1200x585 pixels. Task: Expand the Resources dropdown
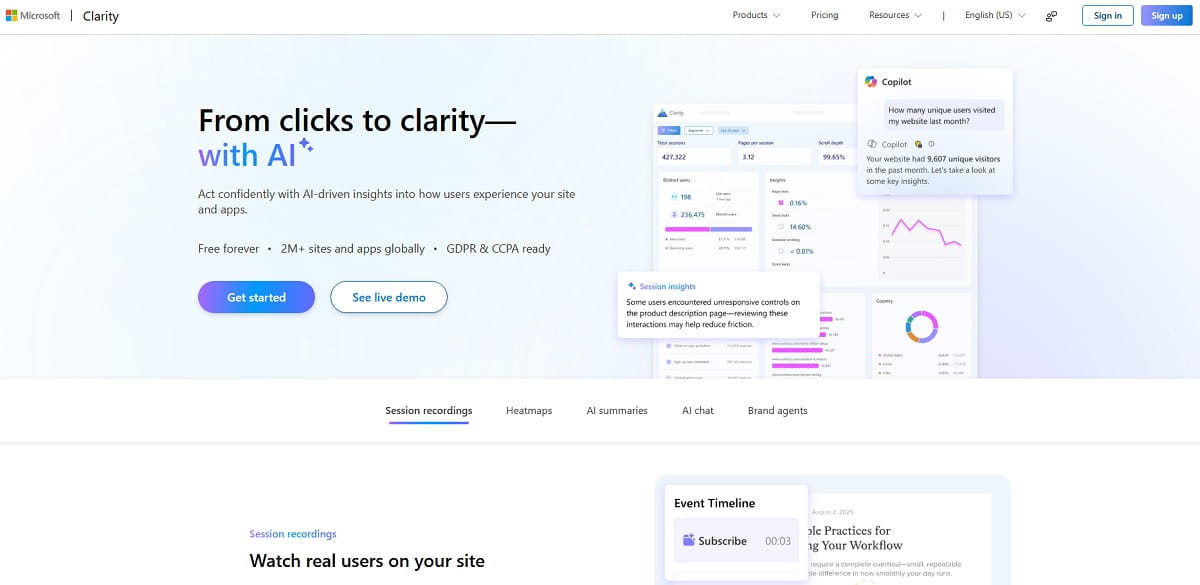click(x=893, y=15)
